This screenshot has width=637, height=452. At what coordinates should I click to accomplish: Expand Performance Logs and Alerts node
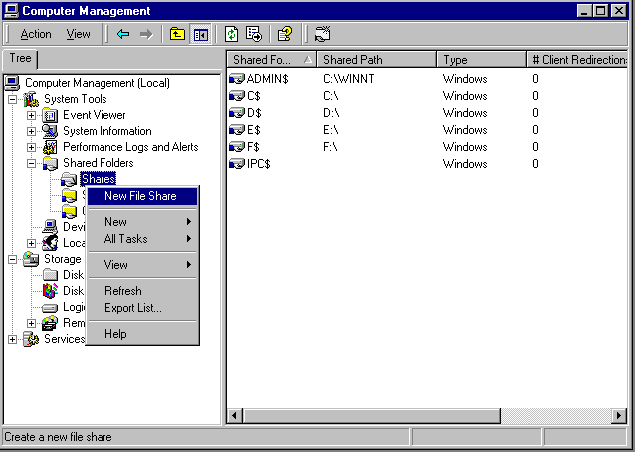[x=31, y=147]
